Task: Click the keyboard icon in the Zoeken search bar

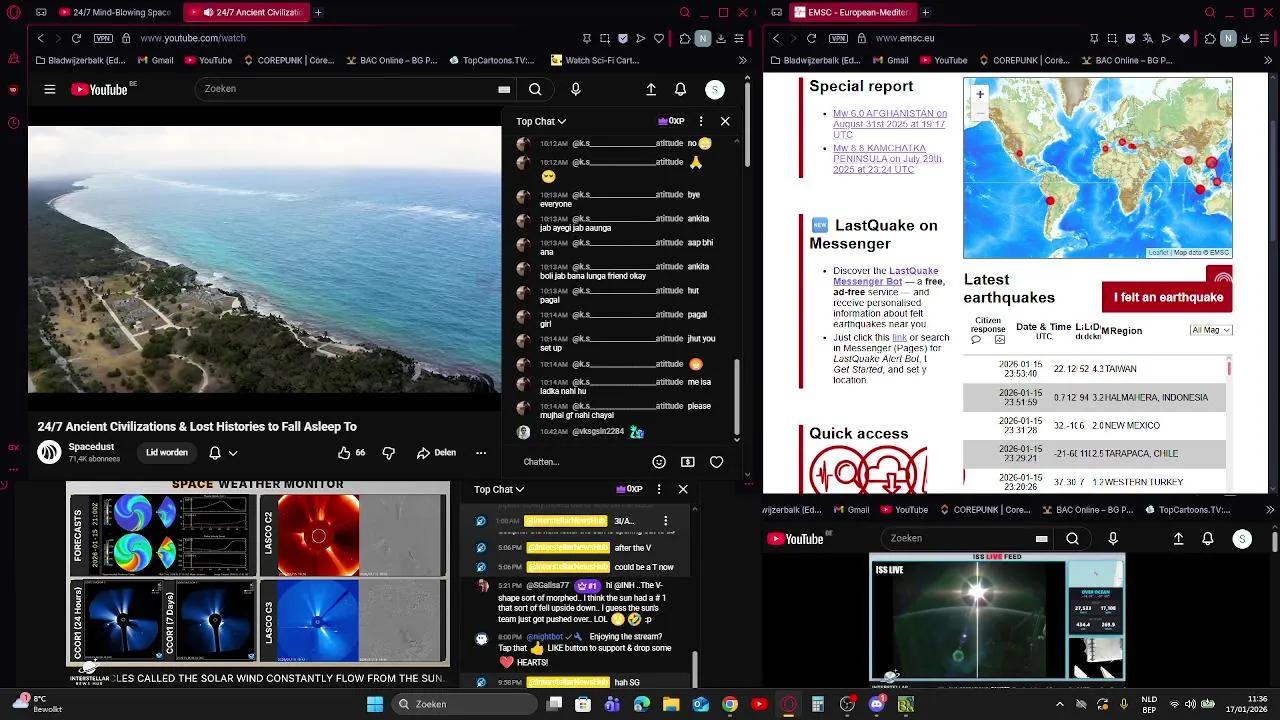Action: point(504,89)
